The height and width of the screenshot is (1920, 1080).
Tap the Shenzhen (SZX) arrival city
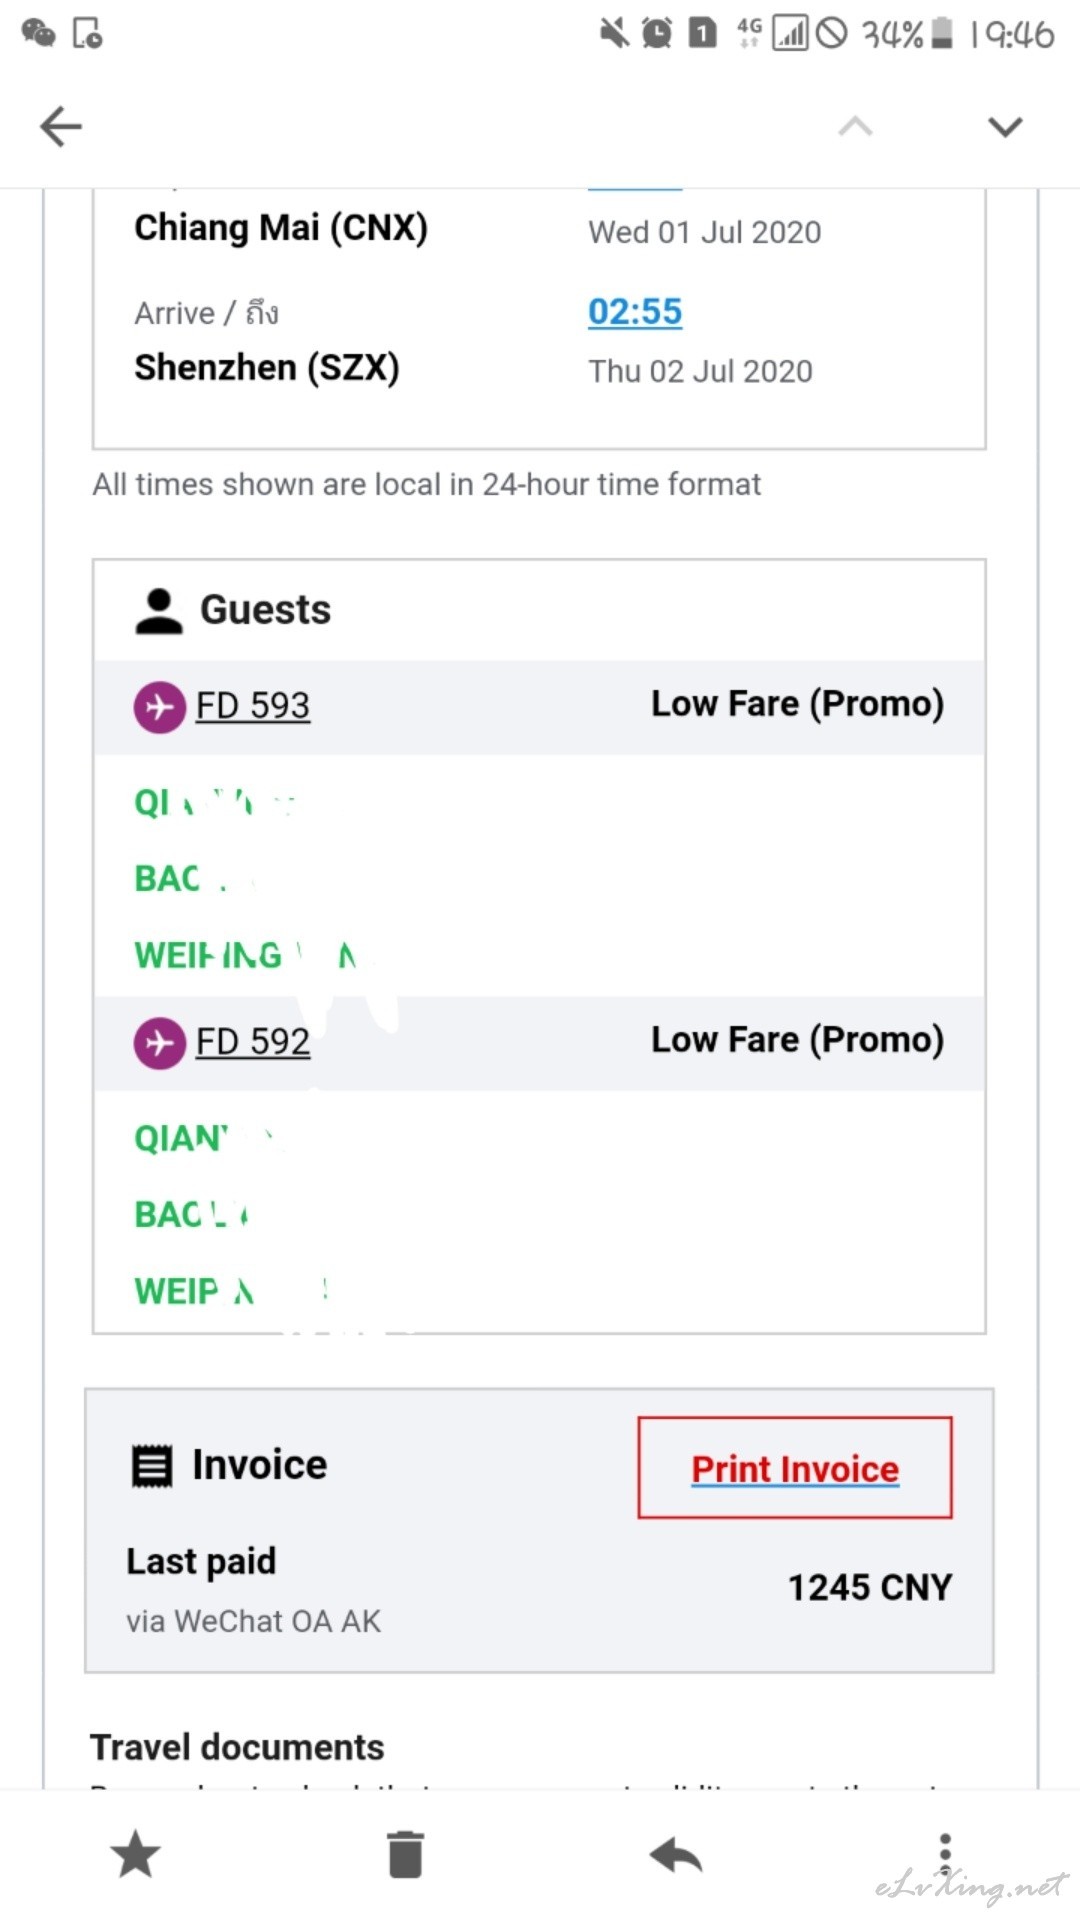point(267,368)
